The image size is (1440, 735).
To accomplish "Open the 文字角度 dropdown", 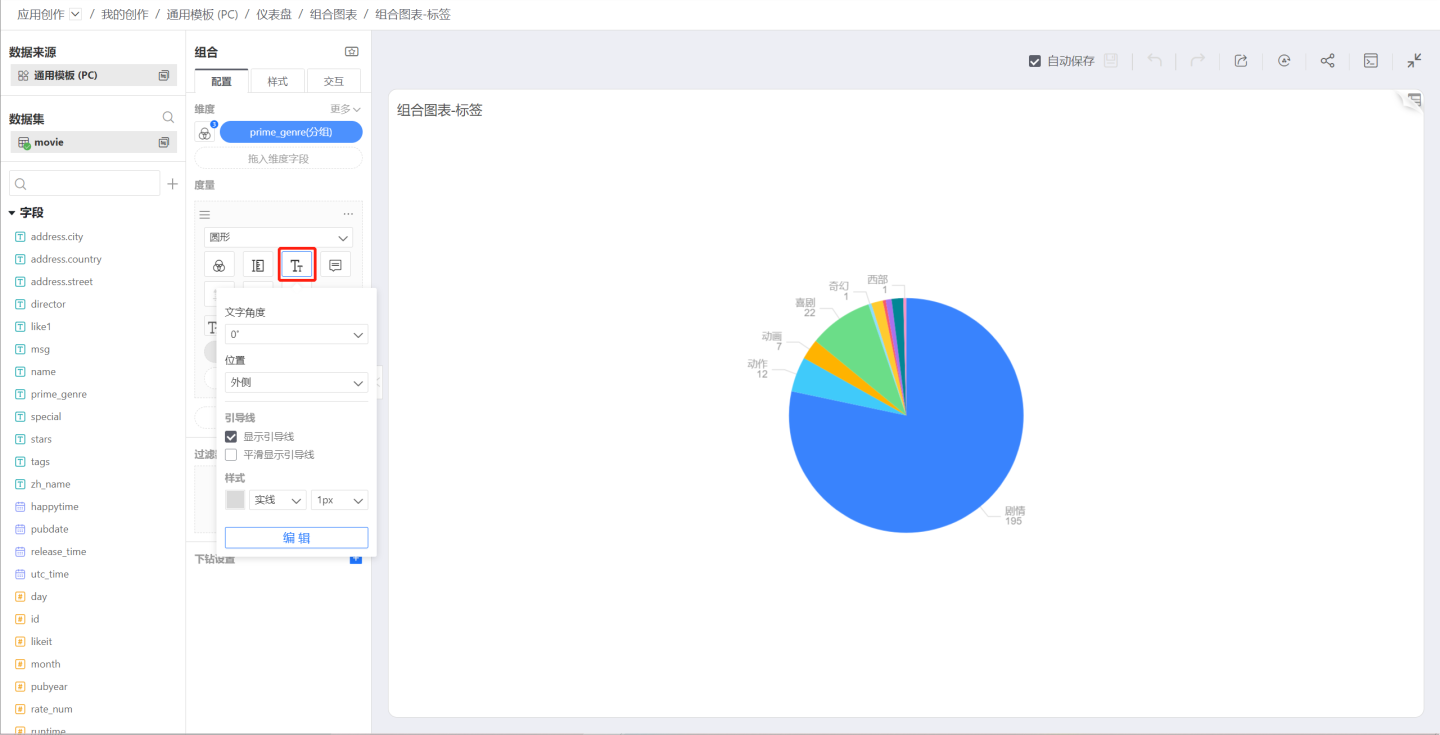I will (x=296, y=335).
